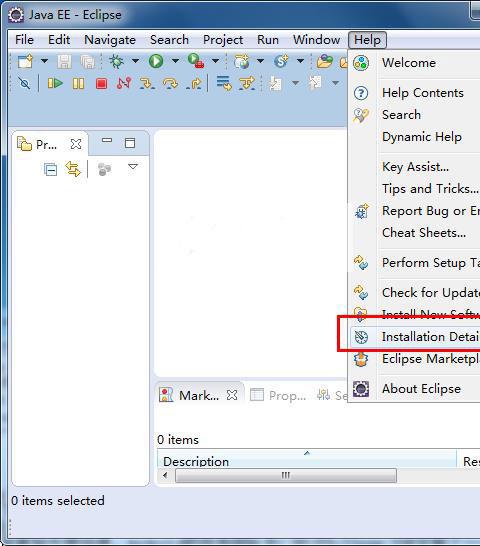
Task: Choose Search entry in Help menu
Action: coord(415,115)
